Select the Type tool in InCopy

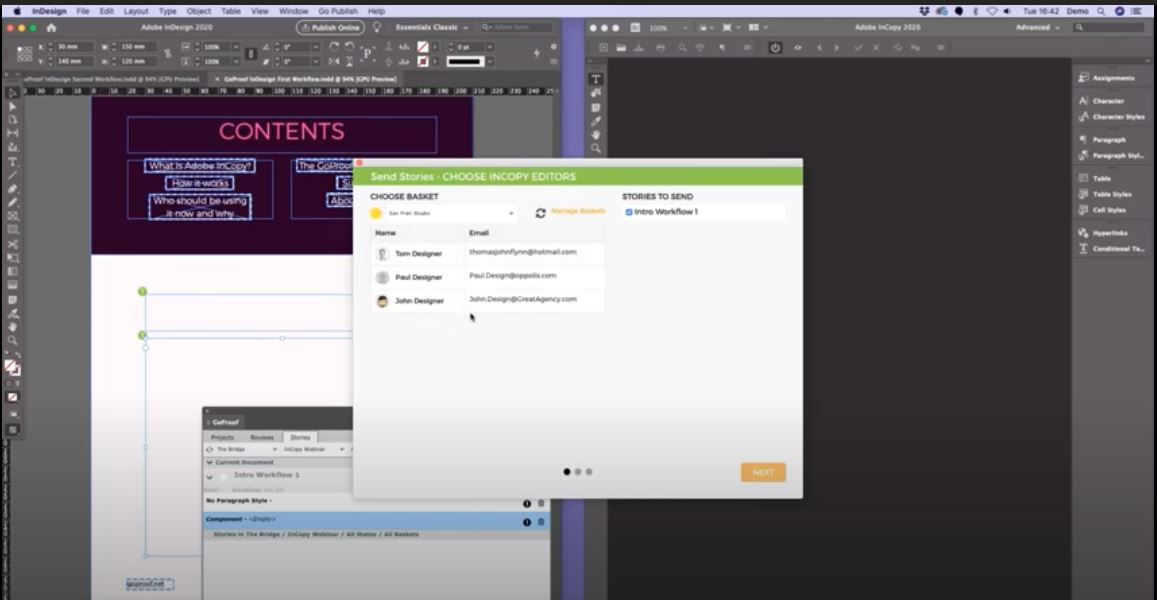595,79
